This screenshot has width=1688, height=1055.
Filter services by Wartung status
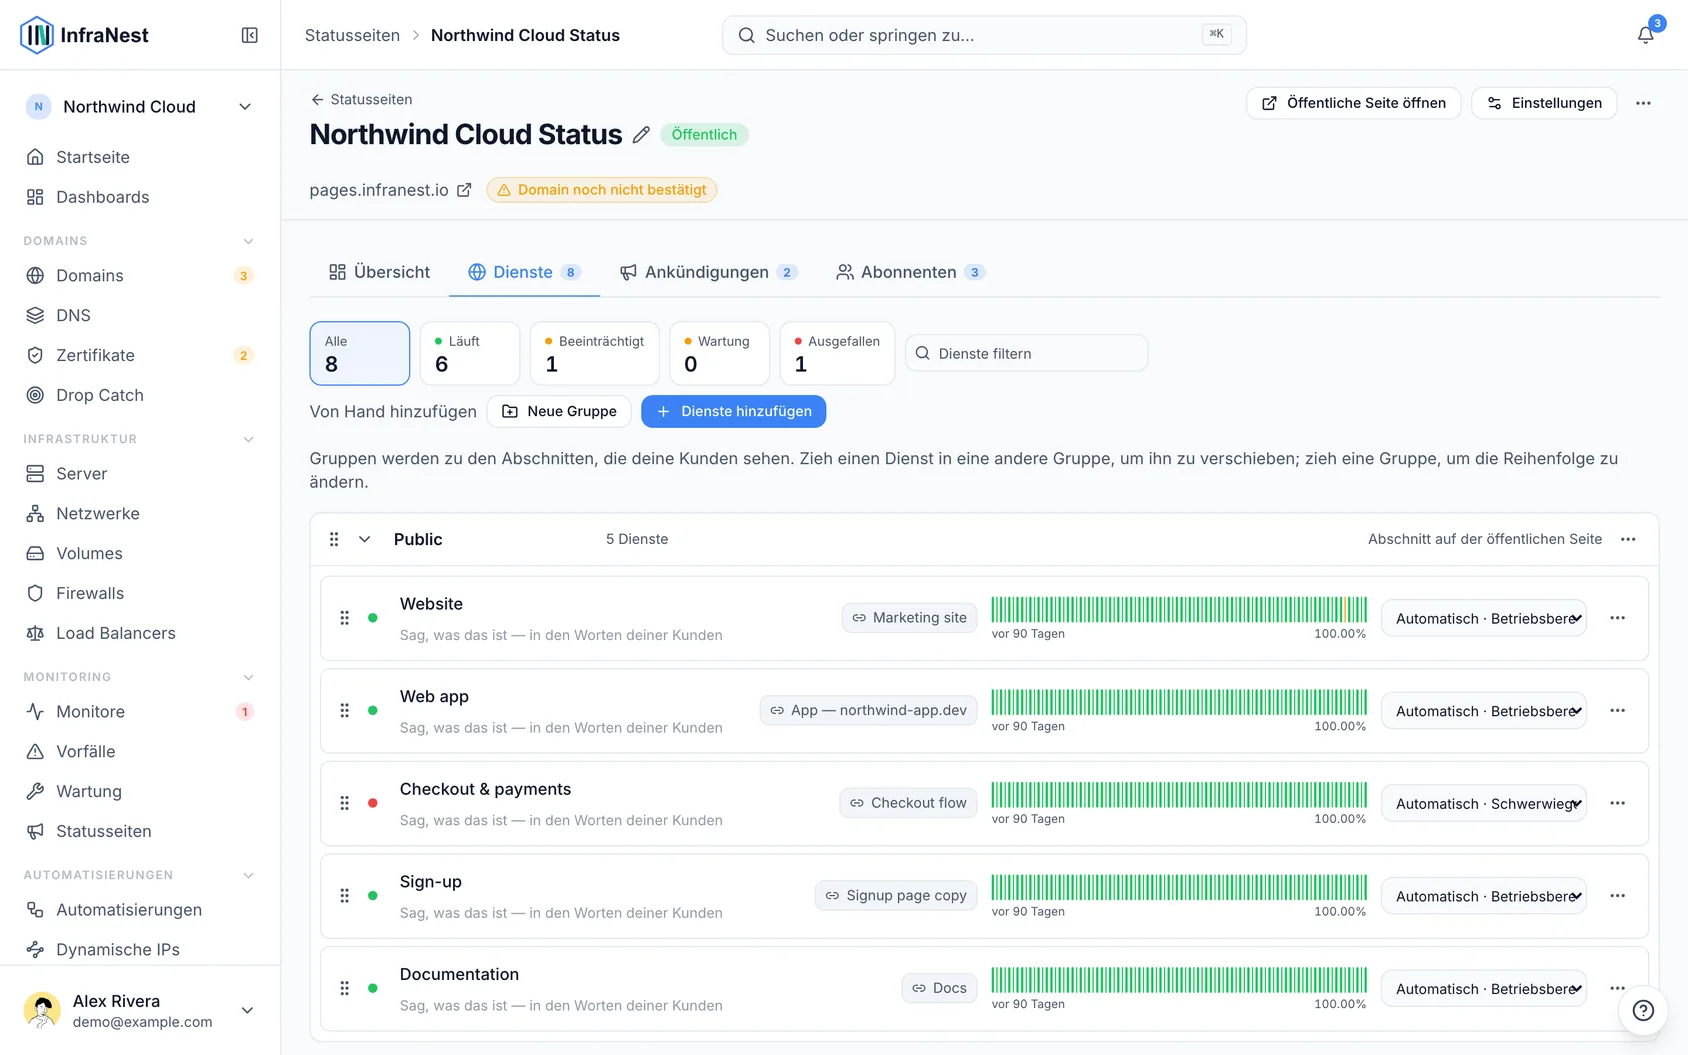(x=720, y=353)
